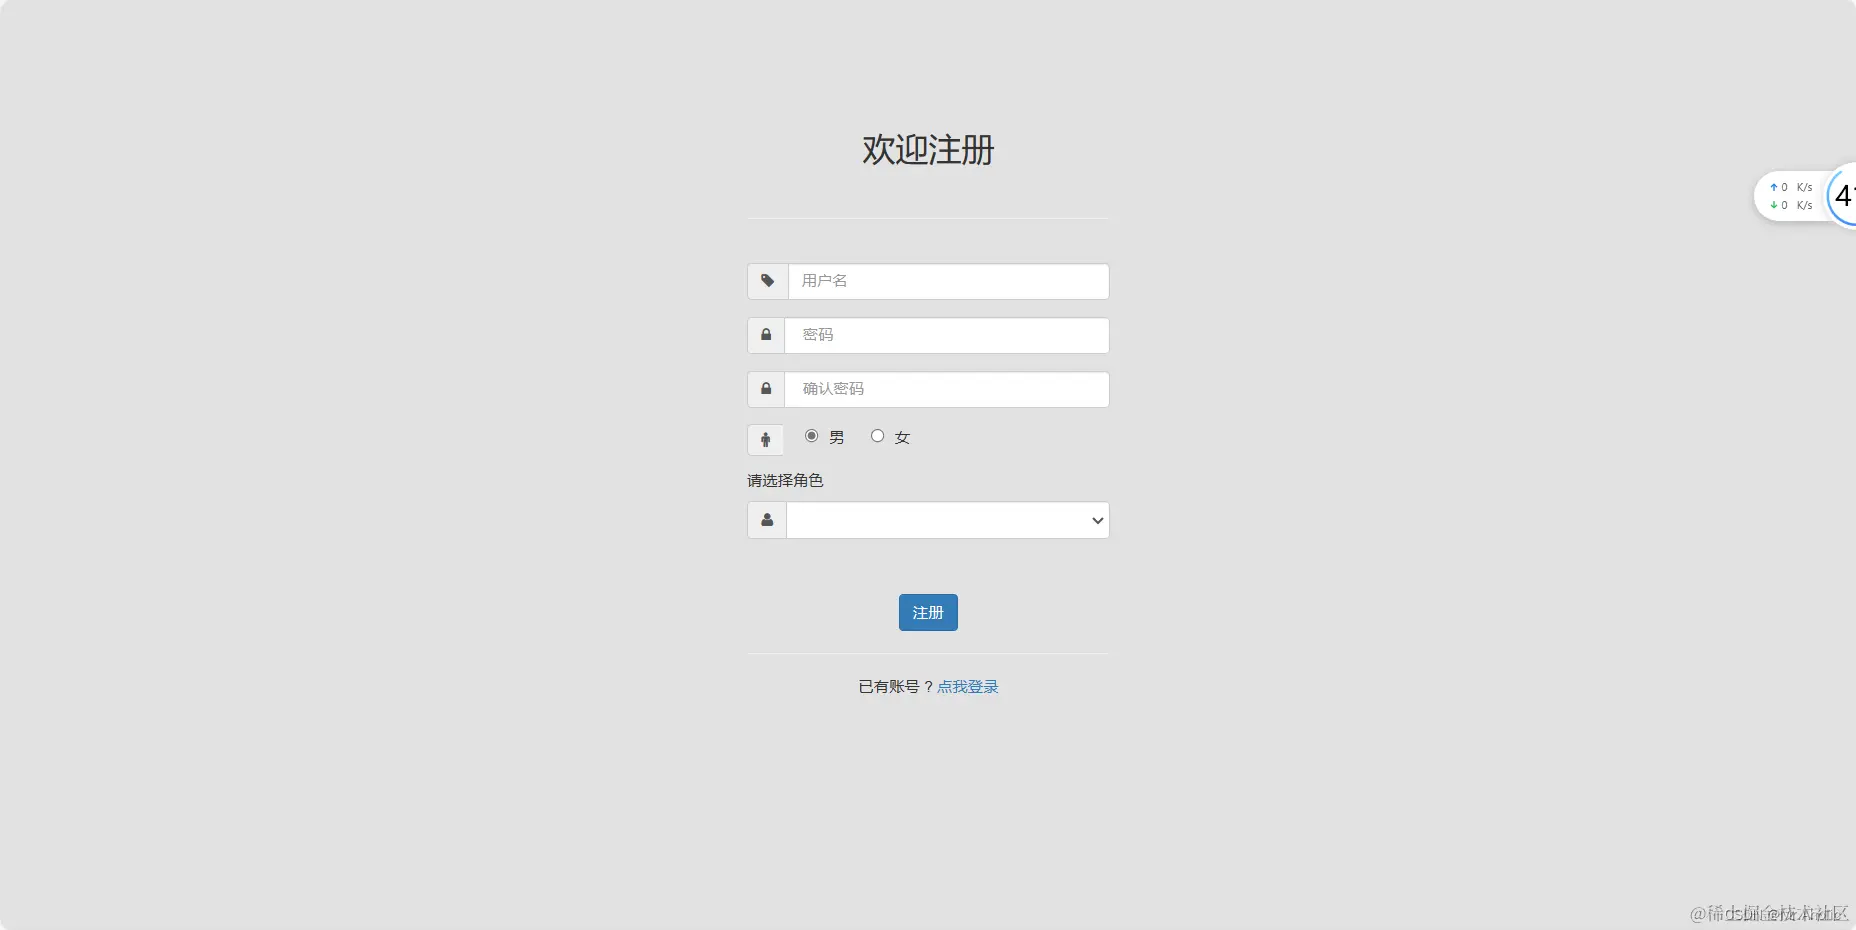Click the lock icon beside the 密码 field
1856x930 pixels.
pos(766,335)
